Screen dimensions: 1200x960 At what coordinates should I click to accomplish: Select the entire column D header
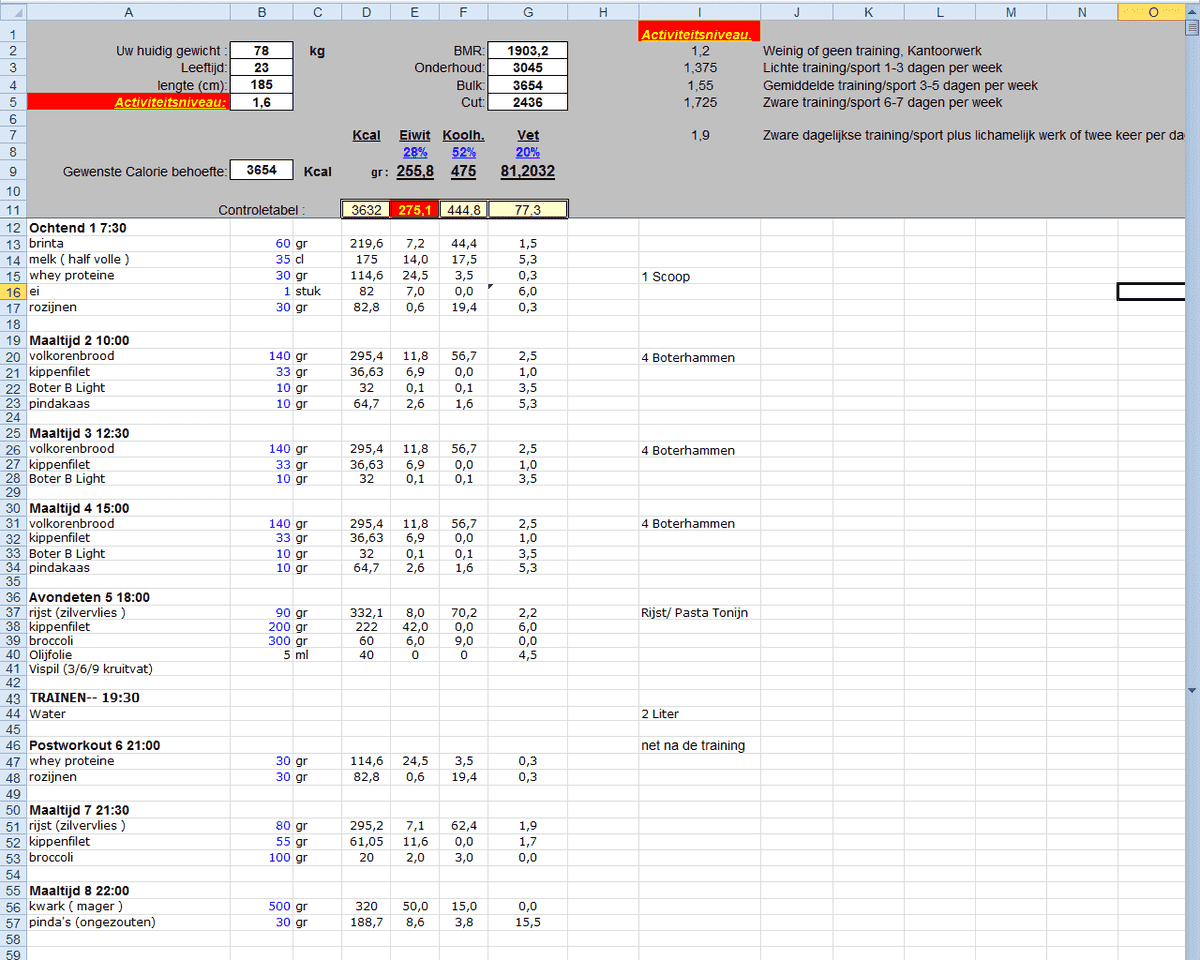tap(366, 12)
